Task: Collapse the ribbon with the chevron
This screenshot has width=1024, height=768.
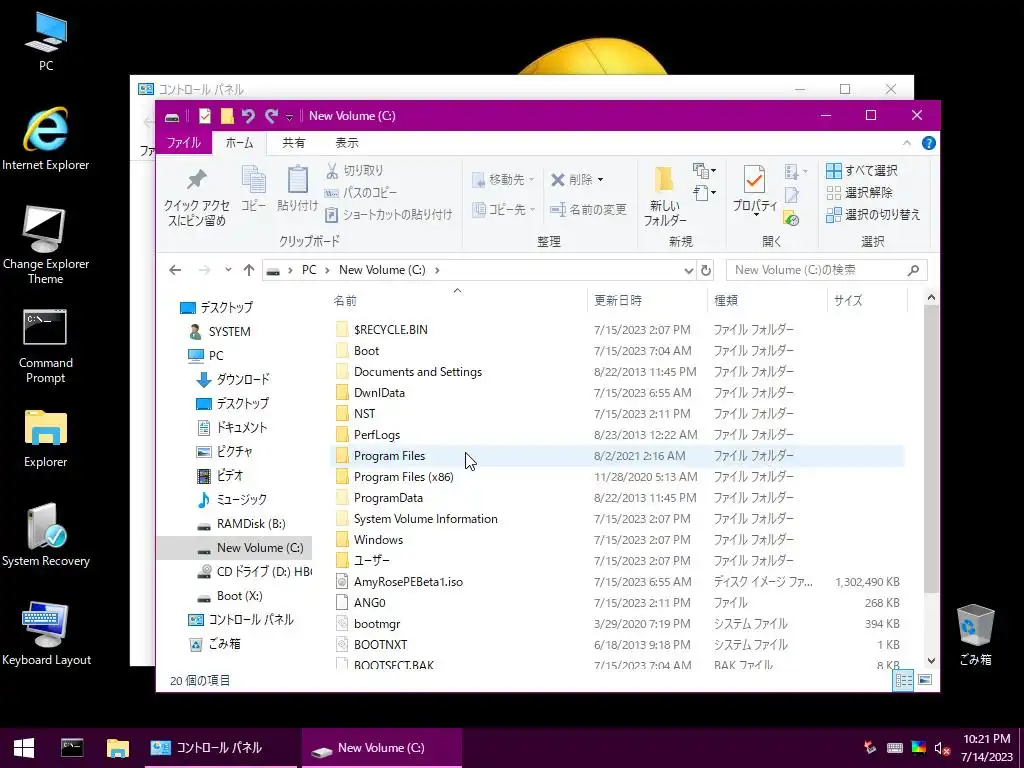Action: click(x=906, y=143)
